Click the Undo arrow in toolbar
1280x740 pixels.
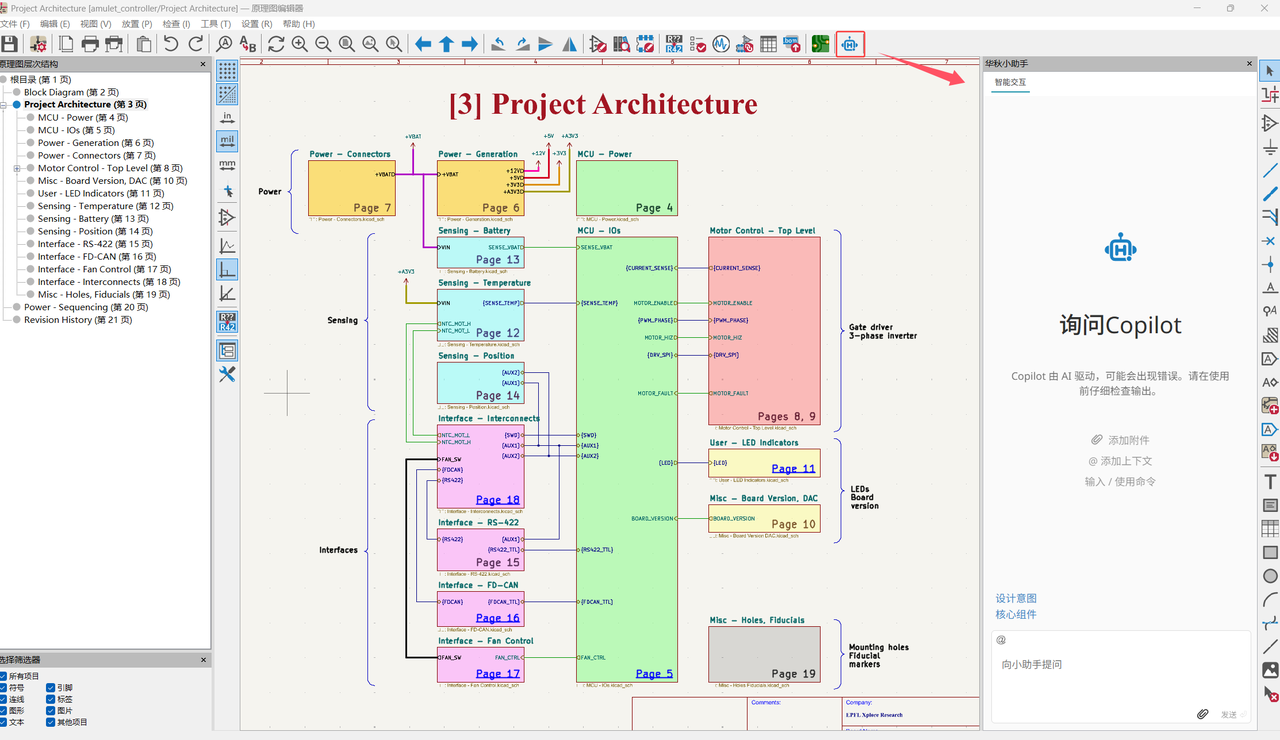pos(171,44)
